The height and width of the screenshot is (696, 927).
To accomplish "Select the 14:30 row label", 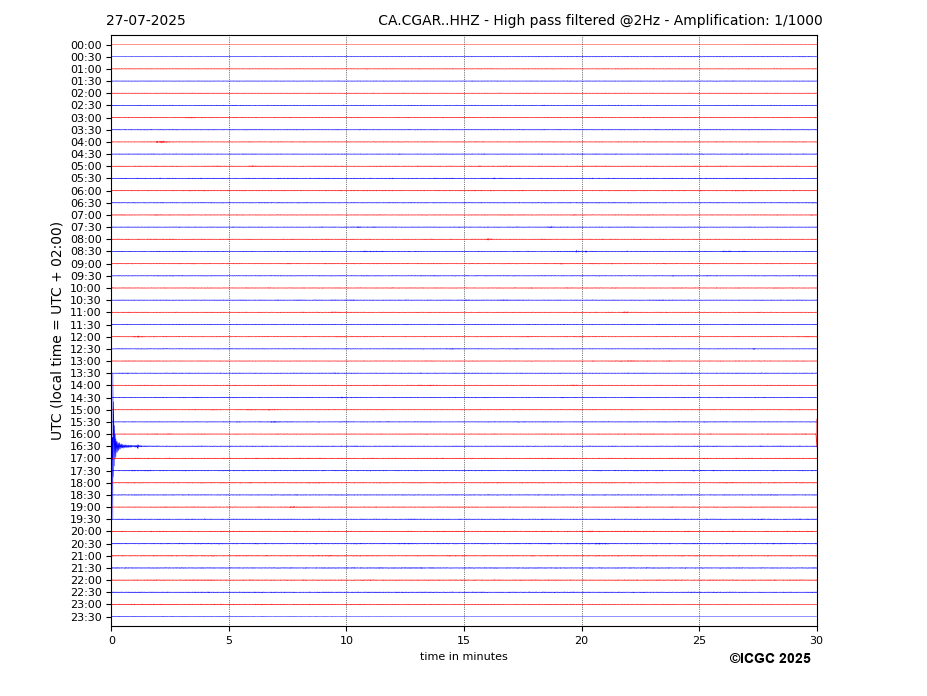I will tap(86, 398).
